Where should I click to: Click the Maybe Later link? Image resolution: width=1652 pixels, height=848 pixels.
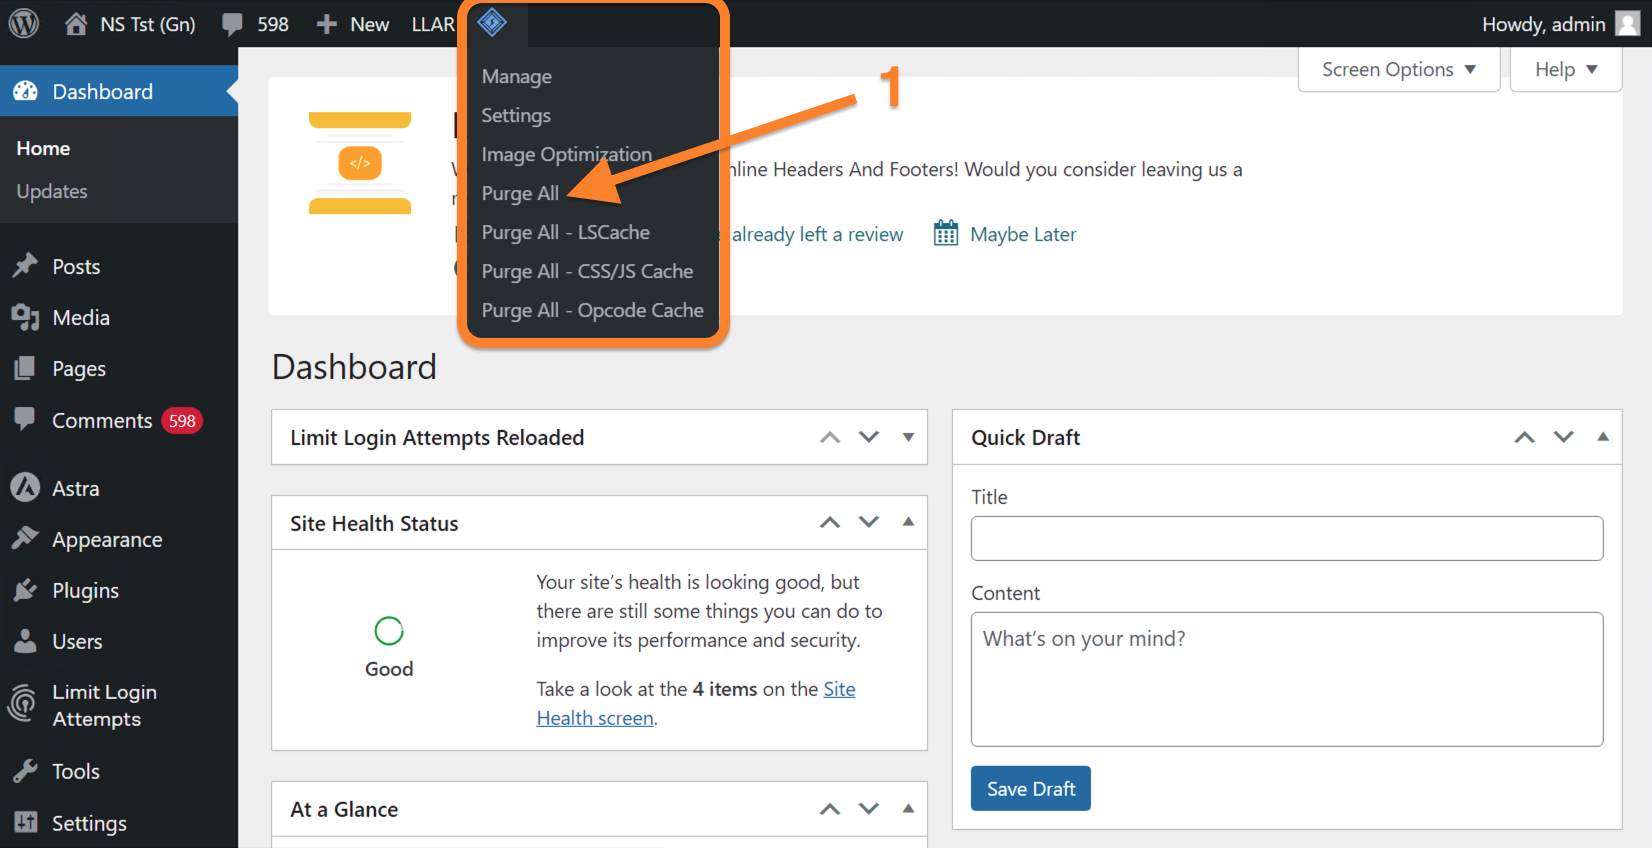[1023, 234]
